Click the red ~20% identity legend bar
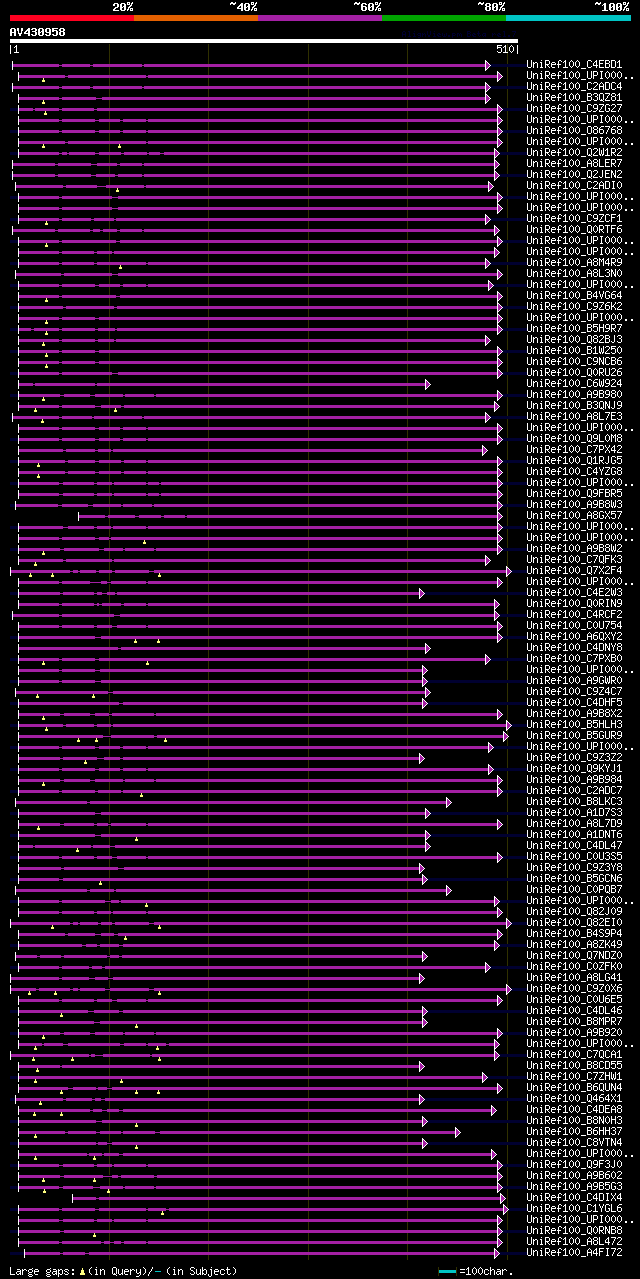This screenshot has height=1279, width=640. pos(72,18)
